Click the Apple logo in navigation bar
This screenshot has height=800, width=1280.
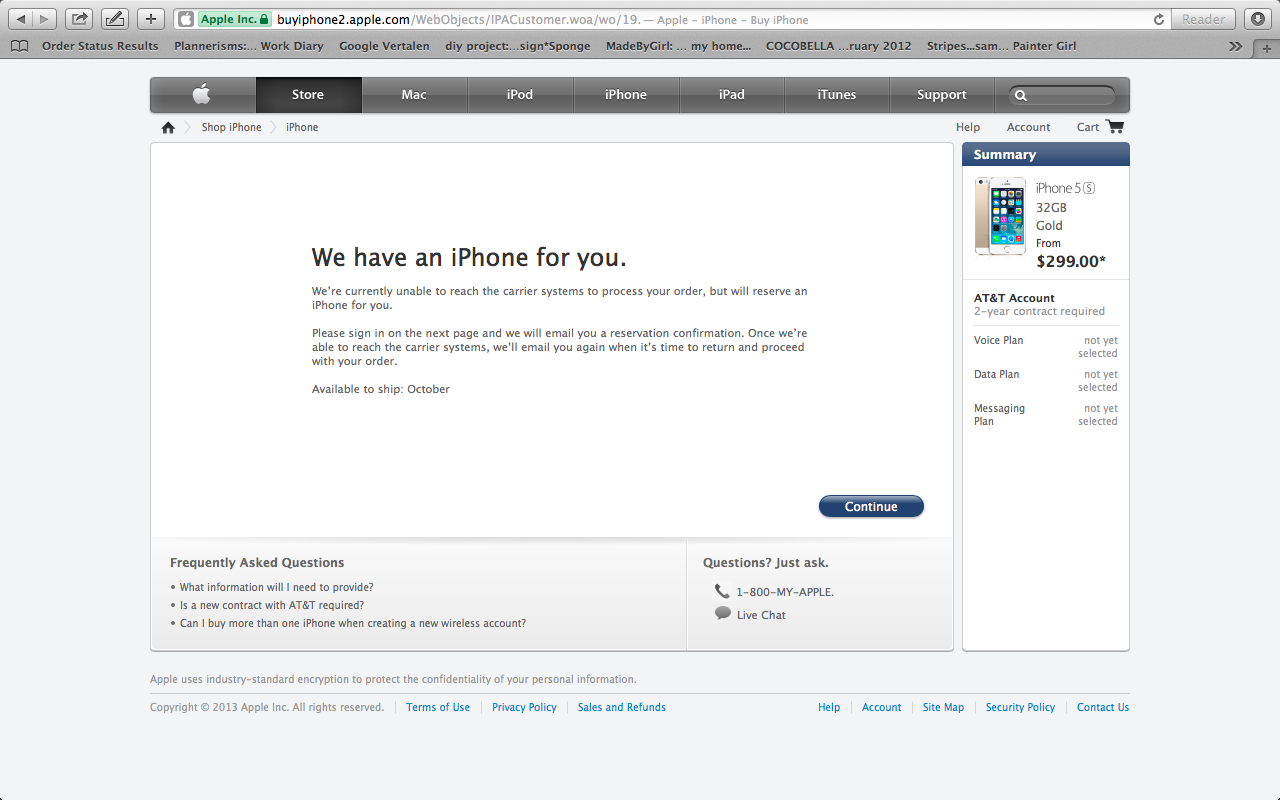tap(202, 94)
